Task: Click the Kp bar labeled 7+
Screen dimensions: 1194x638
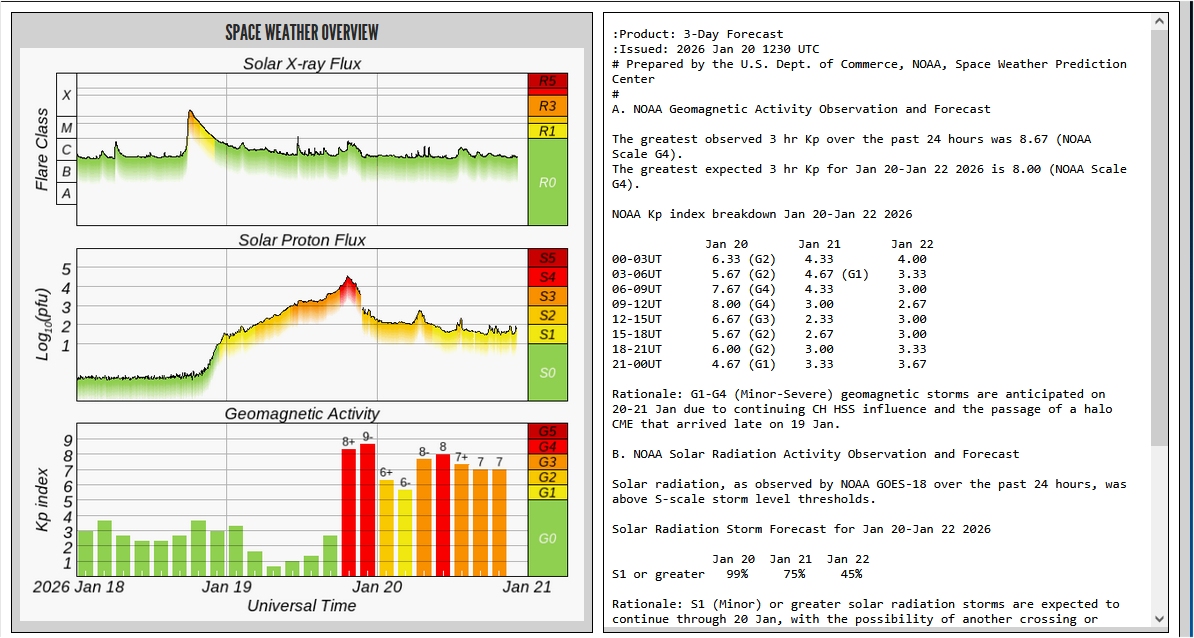Action: coord(461,520)
